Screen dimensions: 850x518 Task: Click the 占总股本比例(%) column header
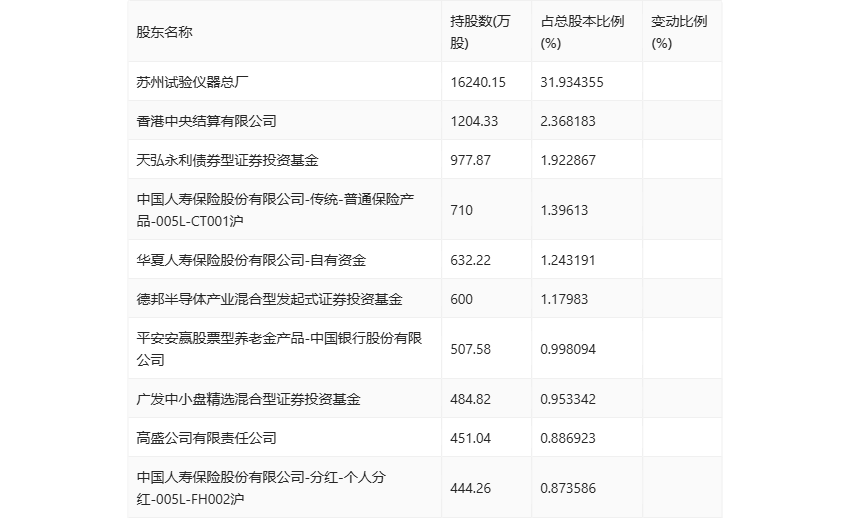[x=582, y=32]
